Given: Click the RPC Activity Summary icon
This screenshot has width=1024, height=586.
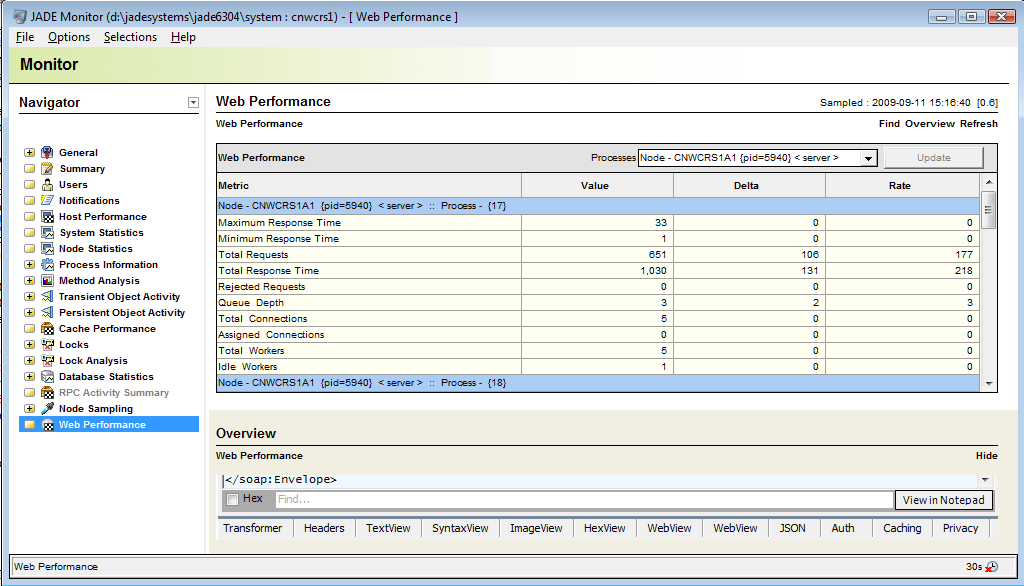Looking at the screenshot, I should 47,393.
